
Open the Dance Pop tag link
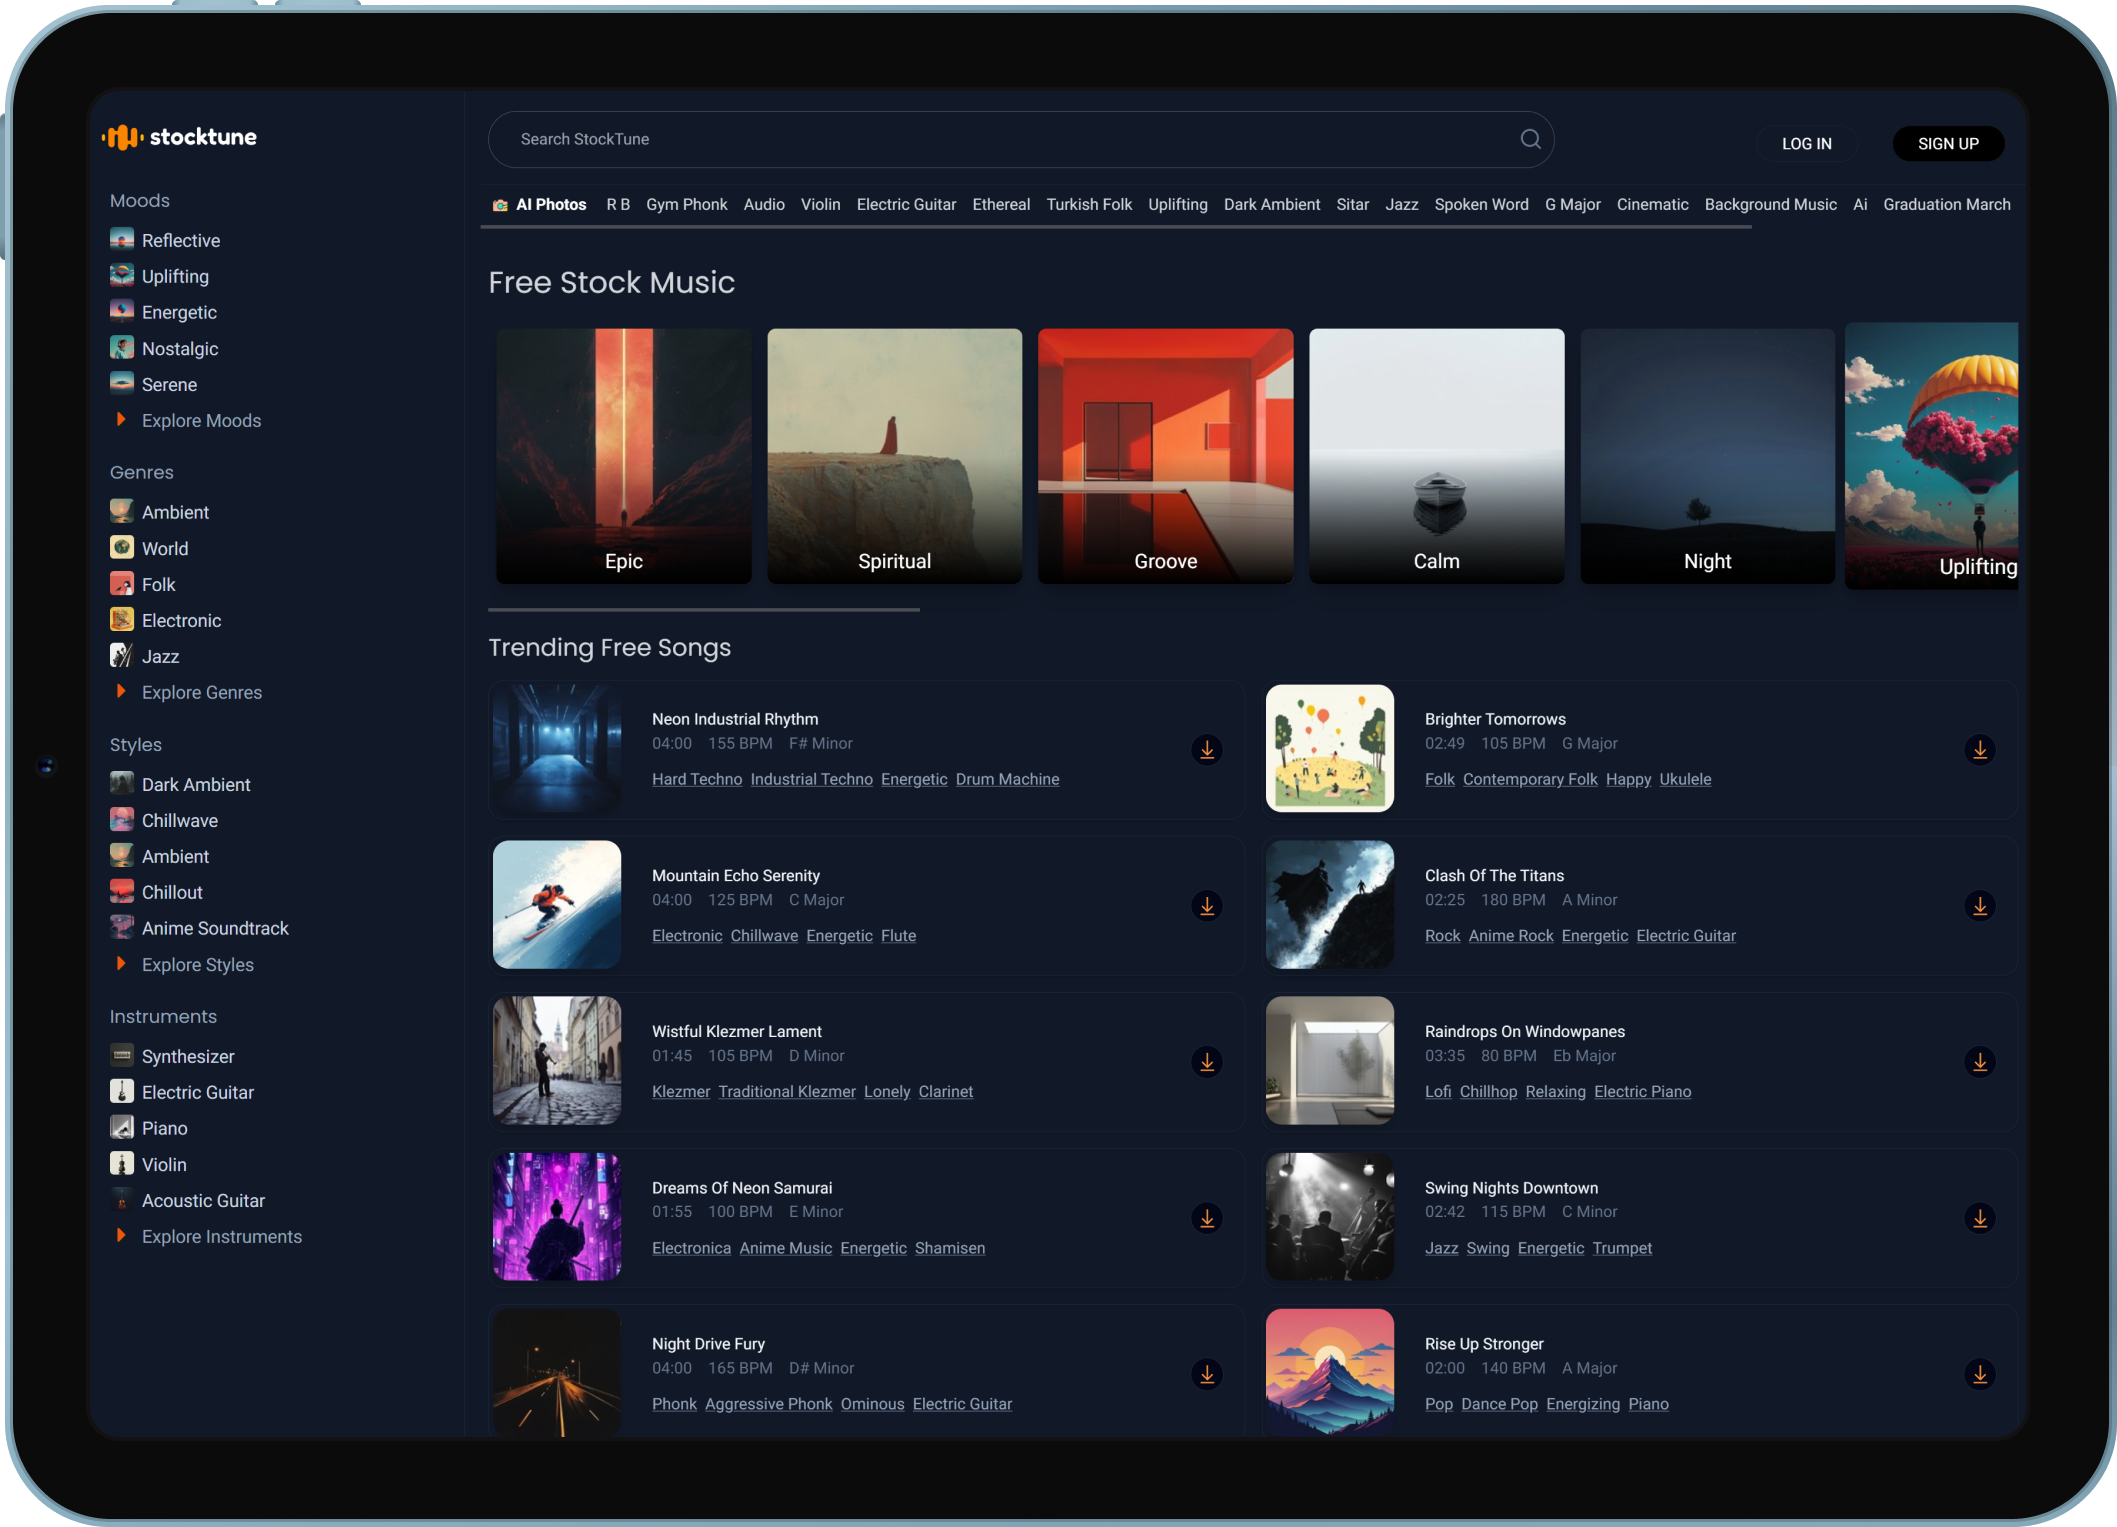tap(1499, 1404)
